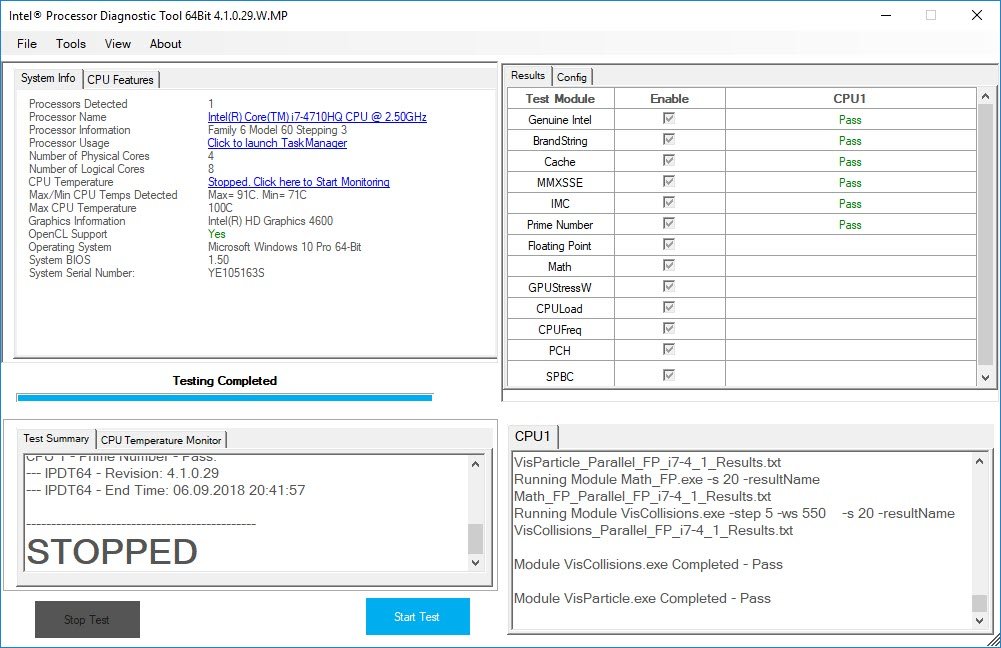Click the Enable column header
The image size is (1001, 648).
click(670, 99)
